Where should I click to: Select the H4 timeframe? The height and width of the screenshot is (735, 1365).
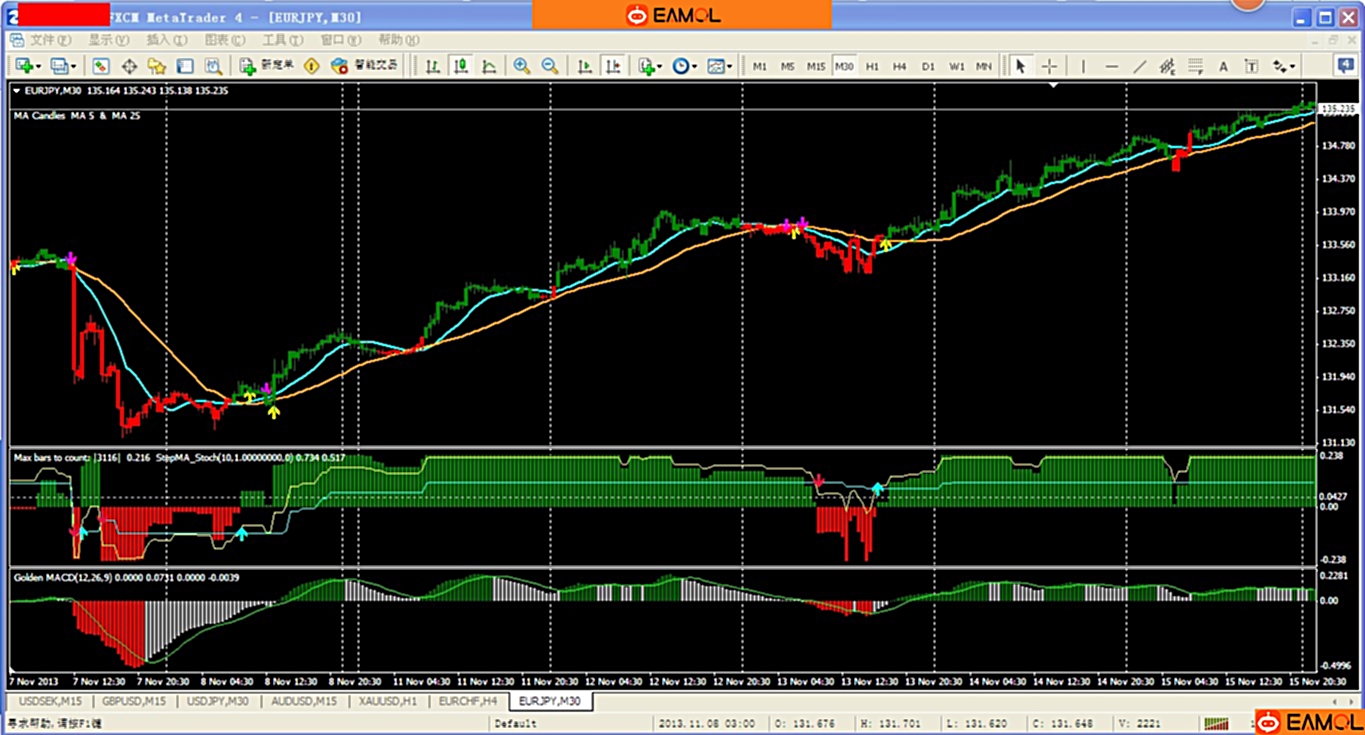click(x=900, y=66)
